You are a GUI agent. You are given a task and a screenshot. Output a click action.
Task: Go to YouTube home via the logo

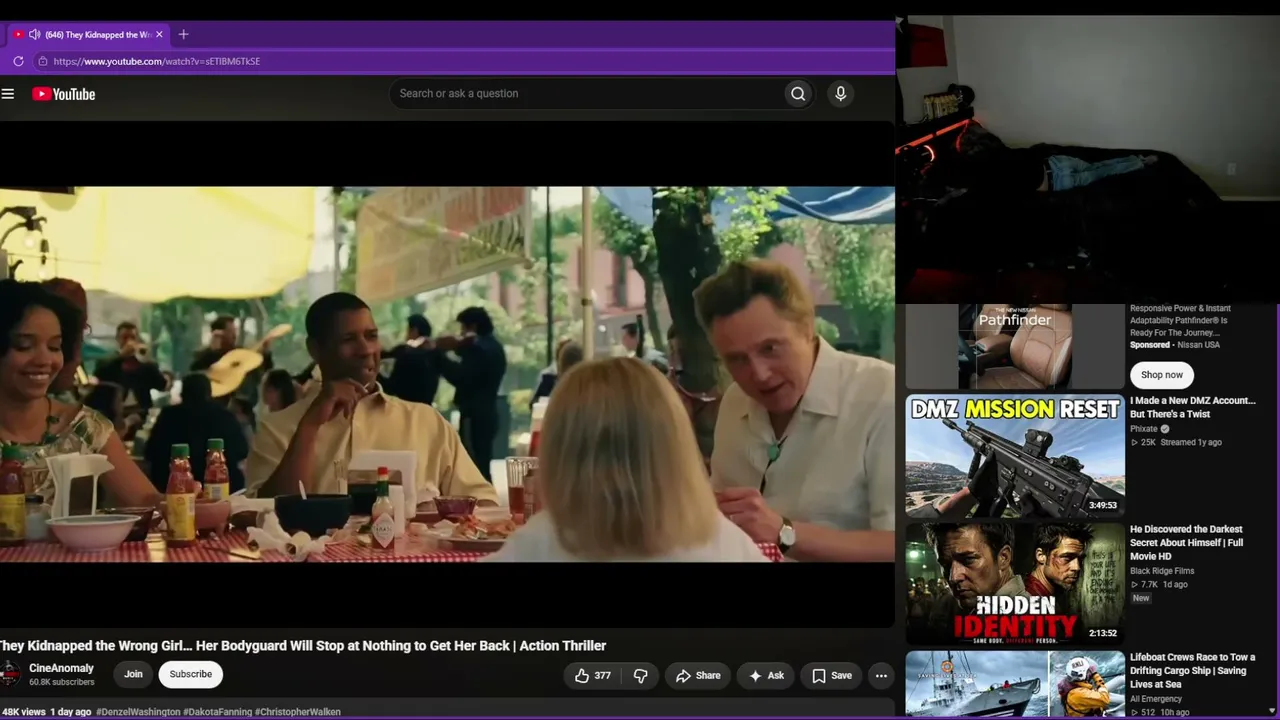click(63, 94)
